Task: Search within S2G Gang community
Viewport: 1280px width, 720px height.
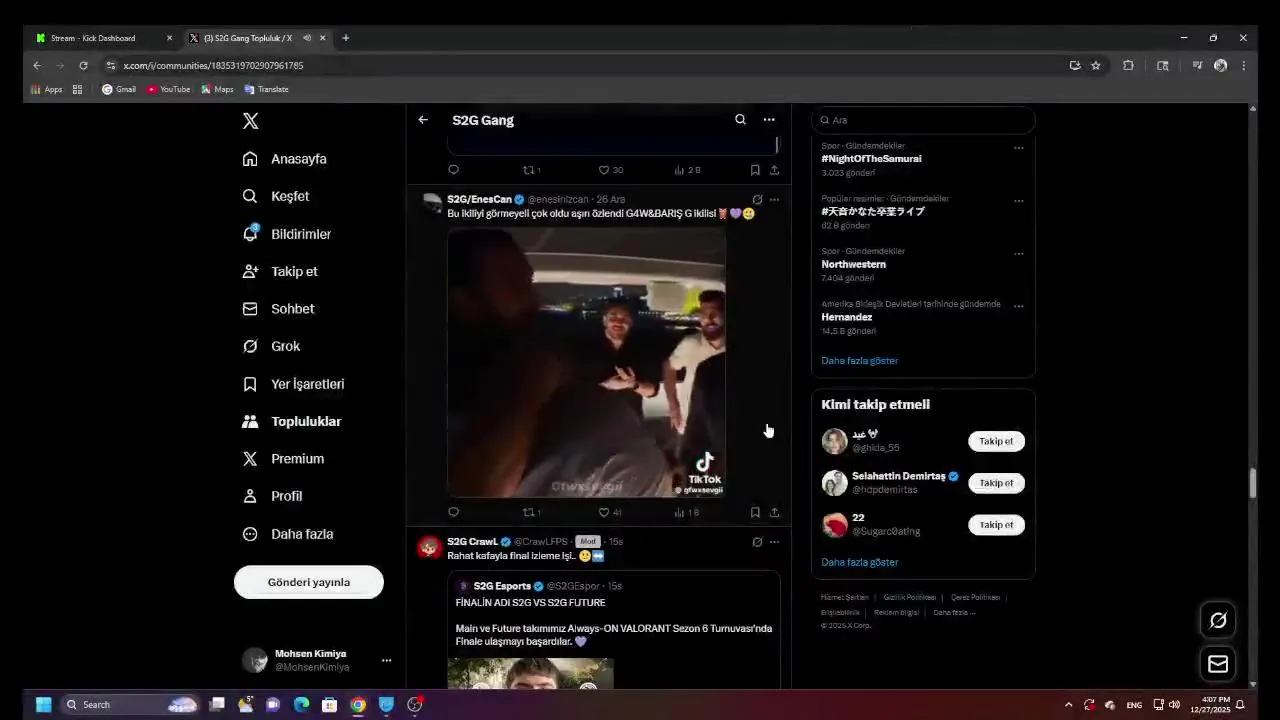Action: click(x=740, y=120)
